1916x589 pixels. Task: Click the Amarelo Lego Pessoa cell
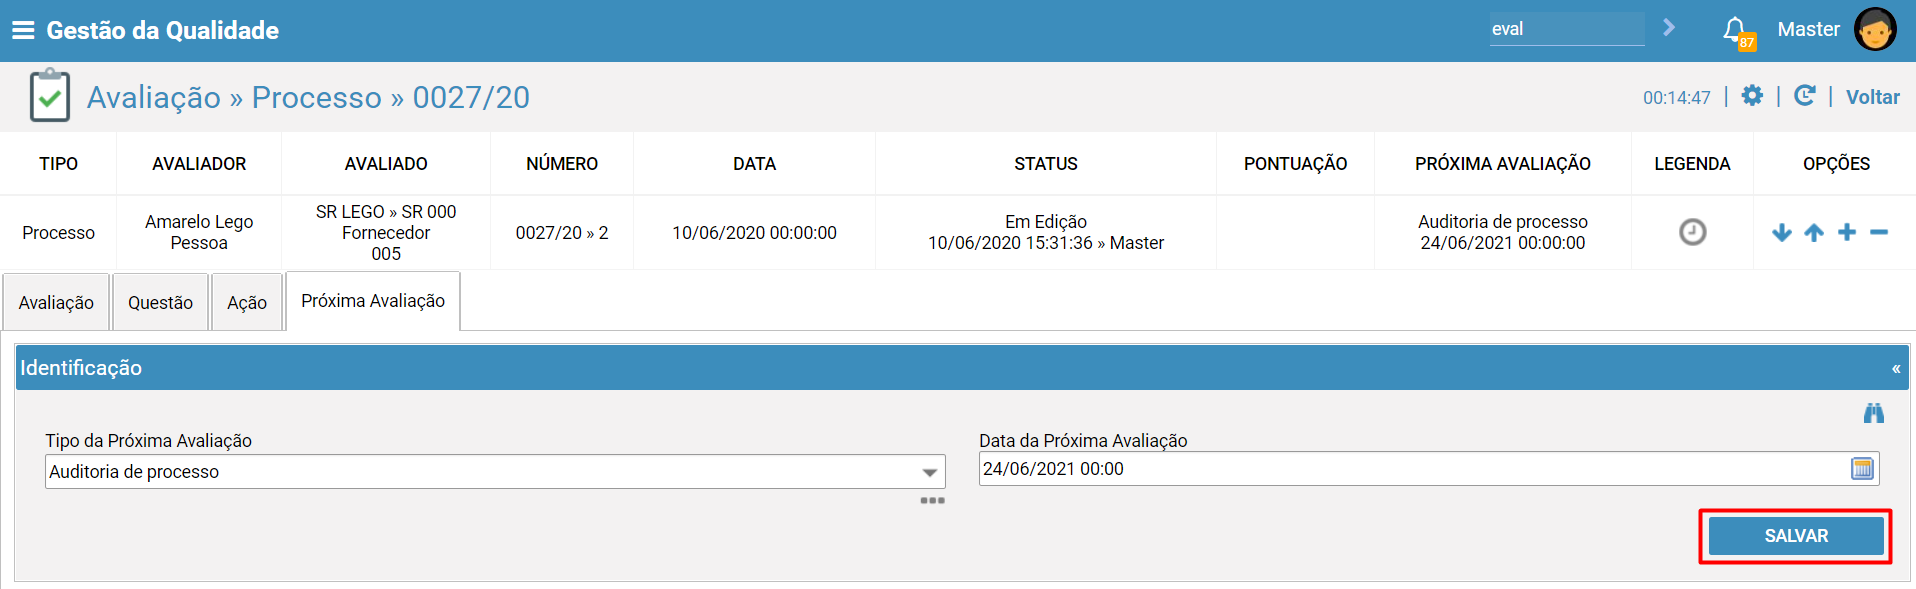point(199,232)
